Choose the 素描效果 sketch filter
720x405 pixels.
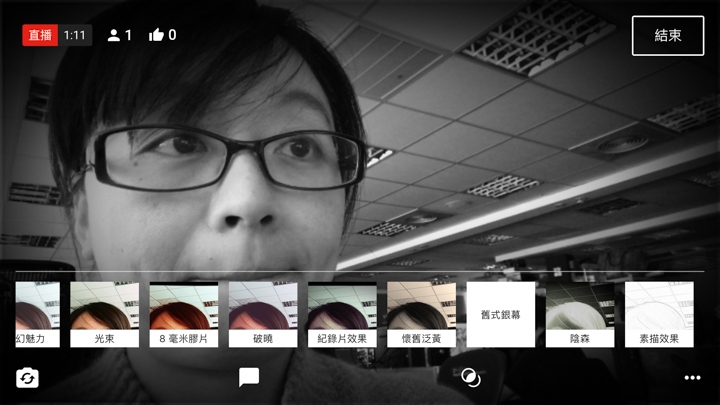click(x=659, y=315)
